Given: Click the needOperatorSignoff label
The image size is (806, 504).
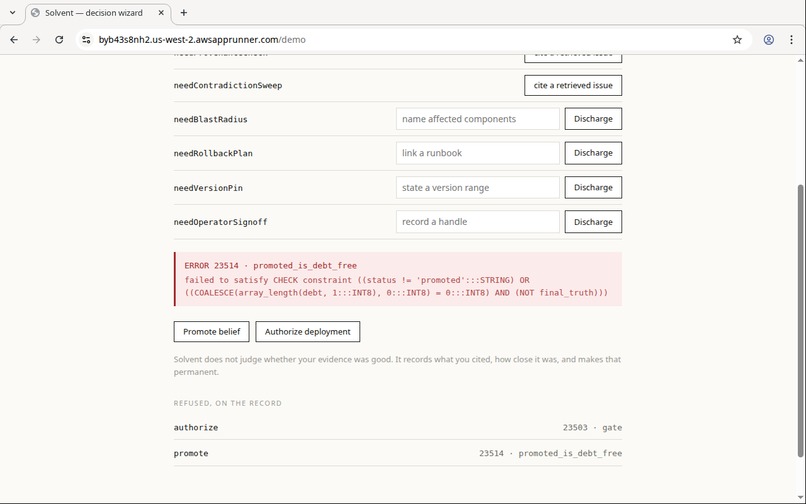Looking at the screenshot, I should (x=221, y=222).
